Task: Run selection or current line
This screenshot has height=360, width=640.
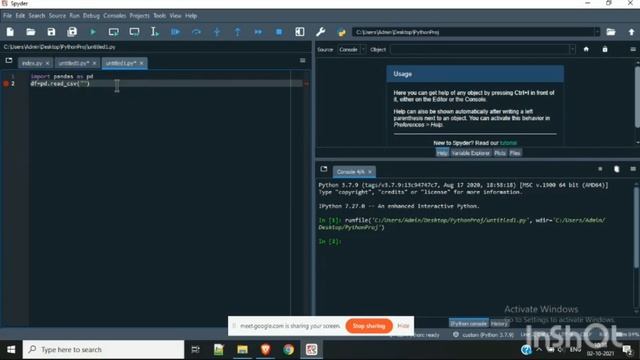Action: coord(155,32)
